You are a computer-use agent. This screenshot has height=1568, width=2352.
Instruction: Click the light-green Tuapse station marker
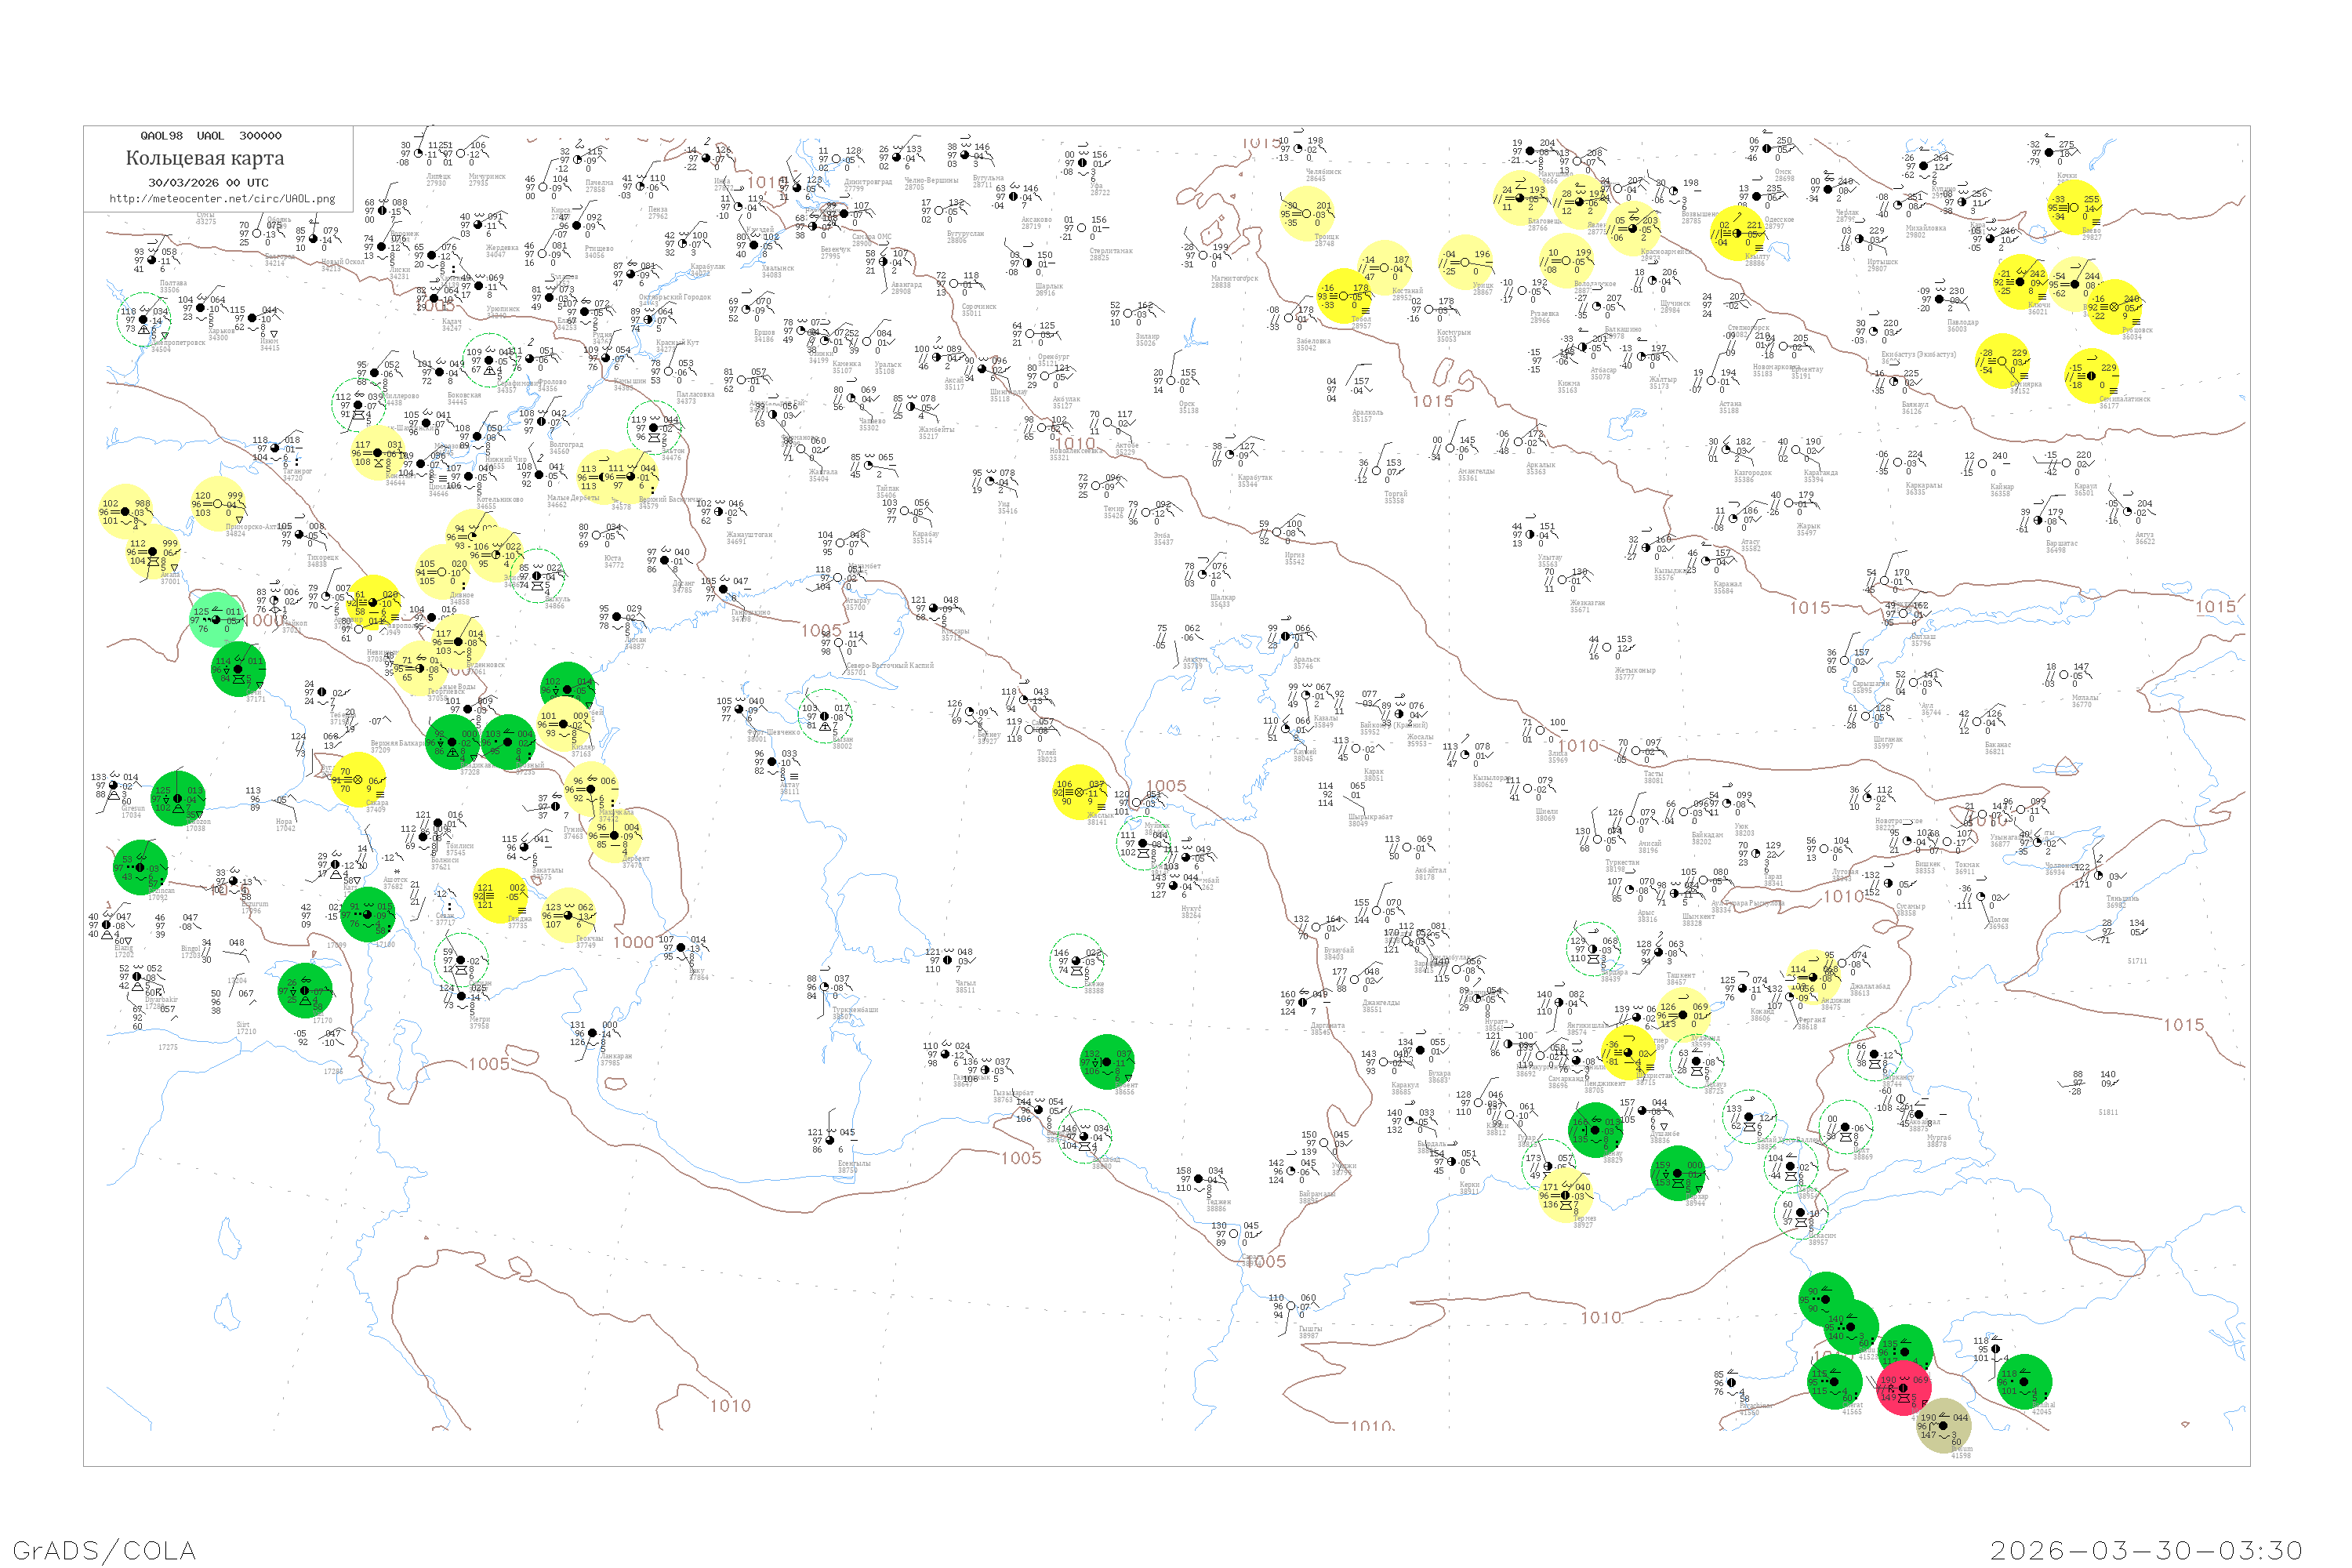(x=216, y=619)
